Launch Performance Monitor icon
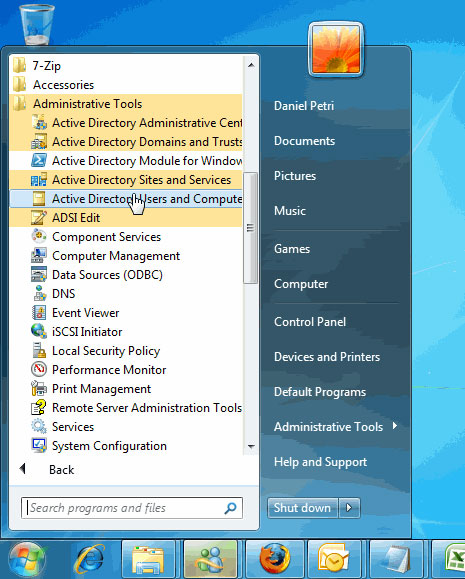The height and width of the screenshot is (579, 465). click(x=39, y=369)
